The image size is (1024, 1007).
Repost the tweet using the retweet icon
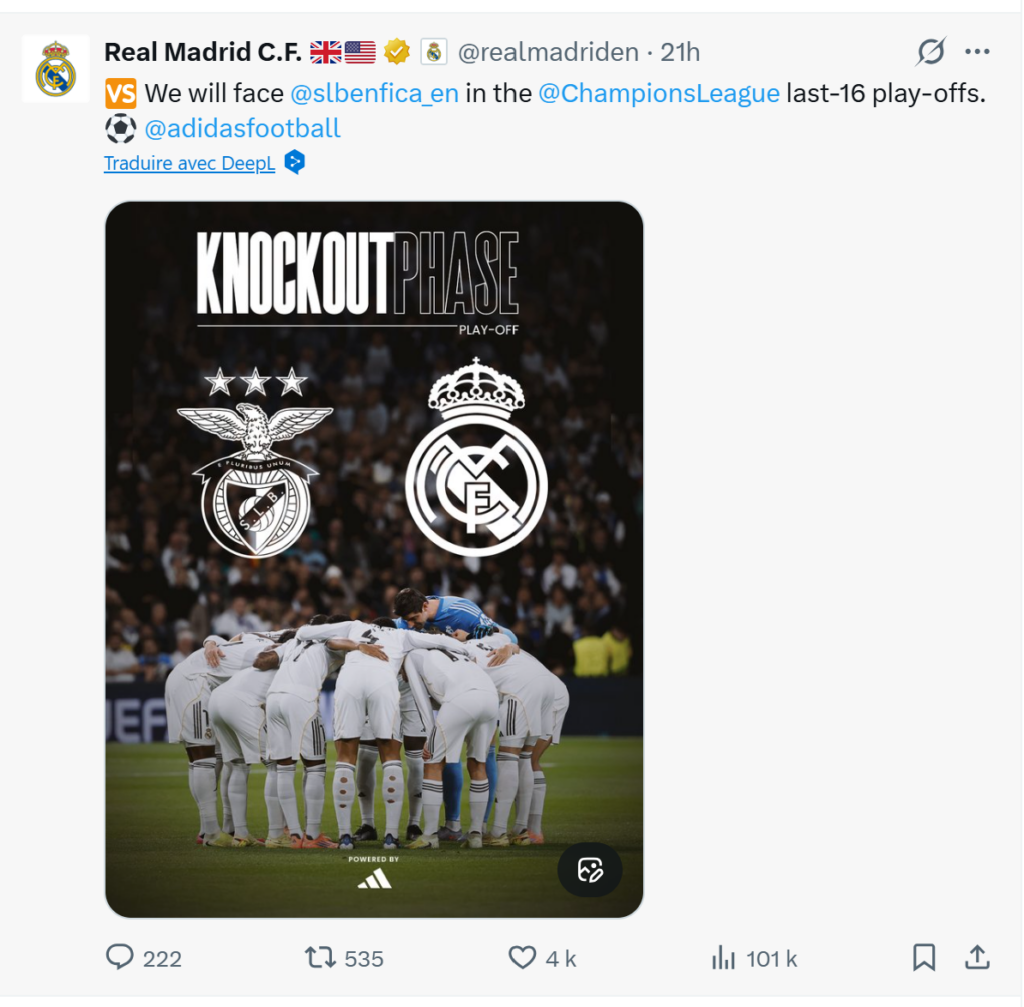click(320, 957)
